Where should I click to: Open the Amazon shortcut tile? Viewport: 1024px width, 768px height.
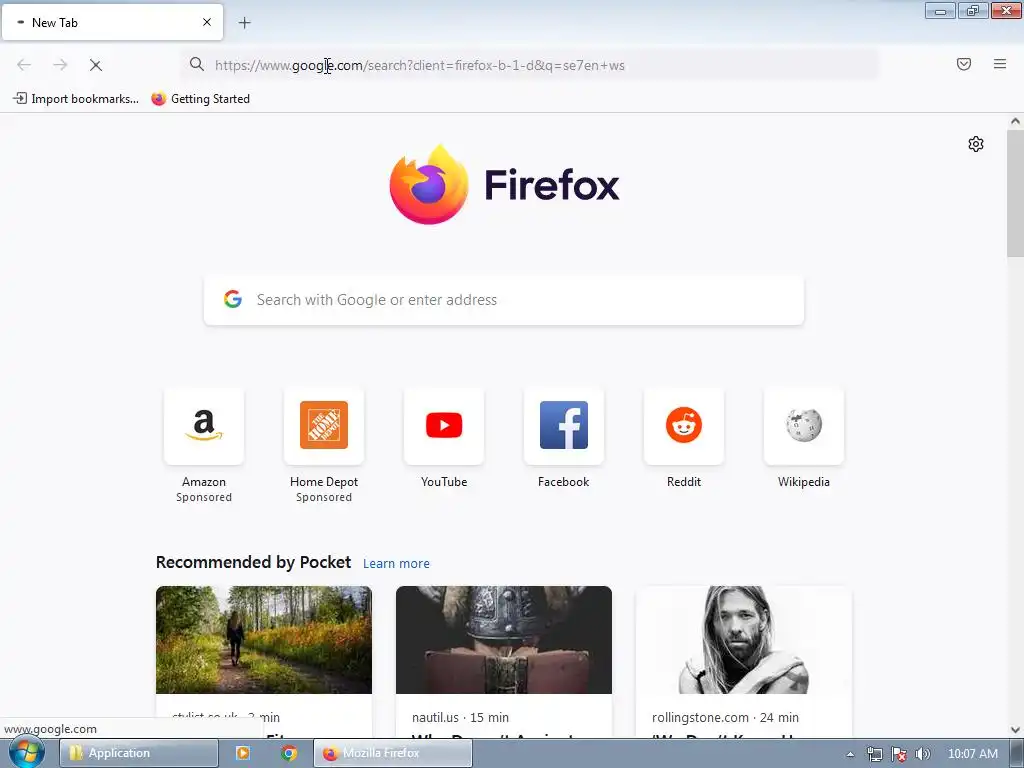point(204,426)
